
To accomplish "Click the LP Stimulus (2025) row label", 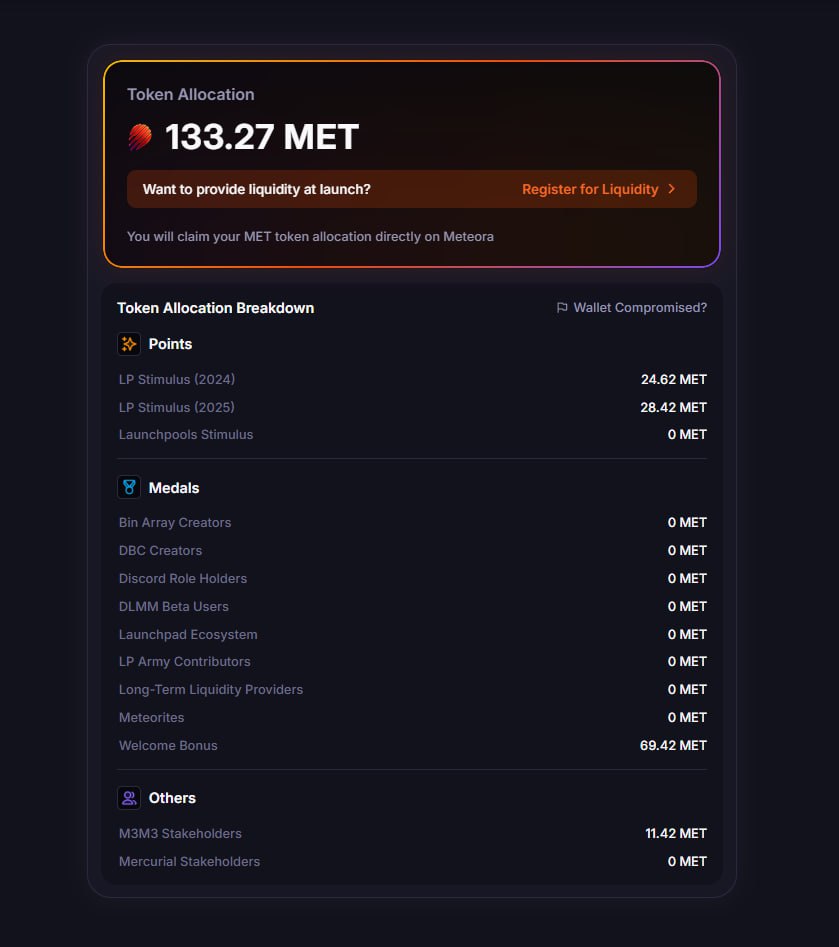I will coord(177,408).
